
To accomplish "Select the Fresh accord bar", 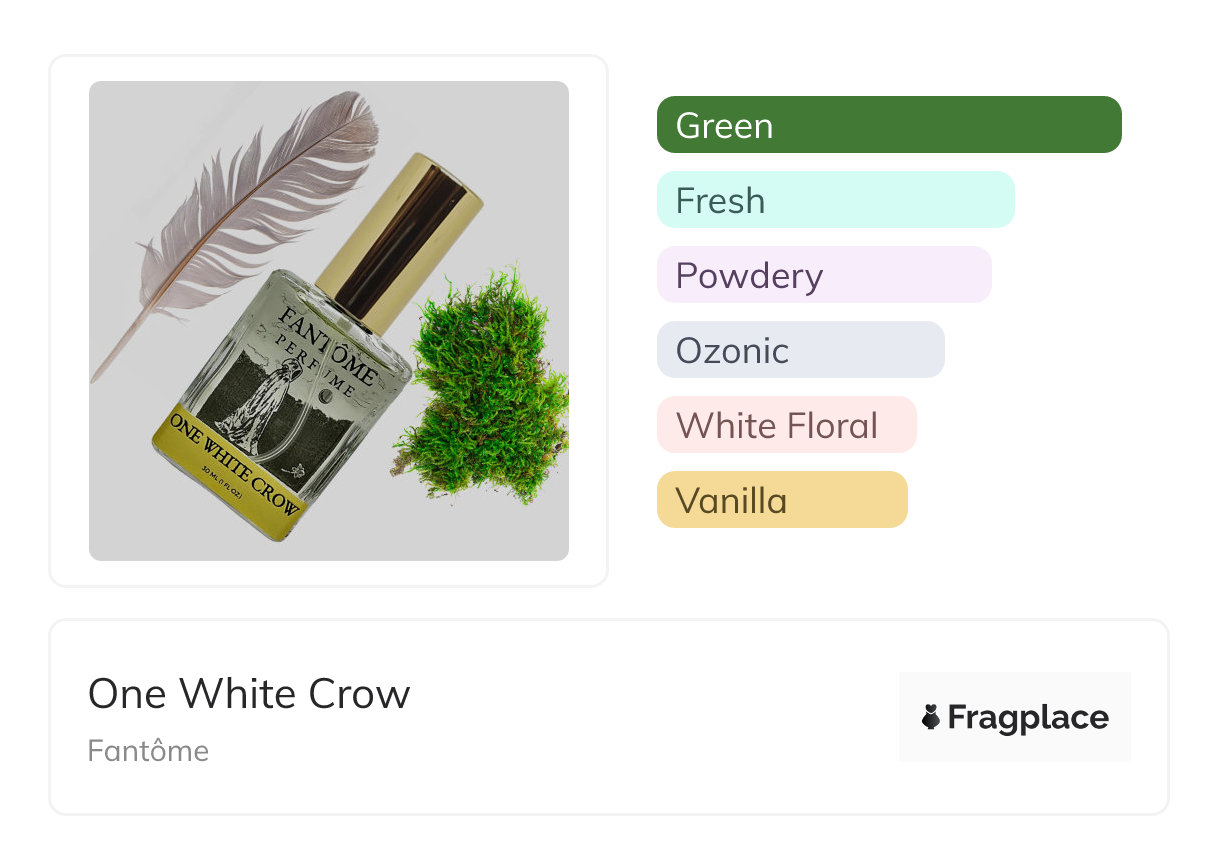I will click(835, 200).
